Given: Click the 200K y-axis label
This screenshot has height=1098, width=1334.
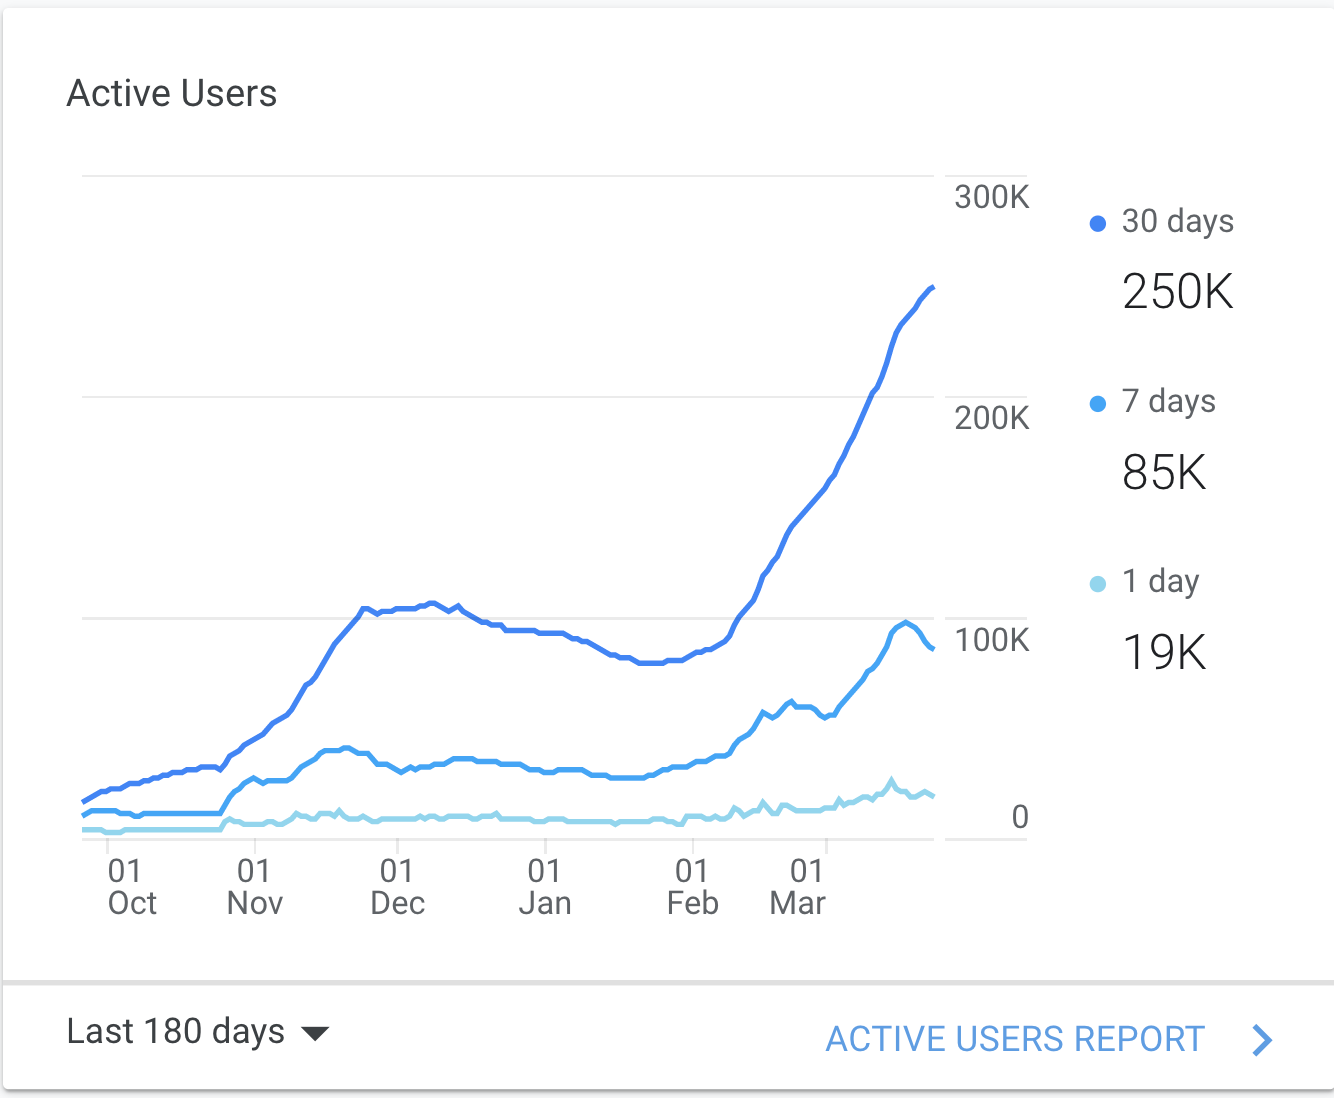Looking at the screenshot, I should 991,418.
